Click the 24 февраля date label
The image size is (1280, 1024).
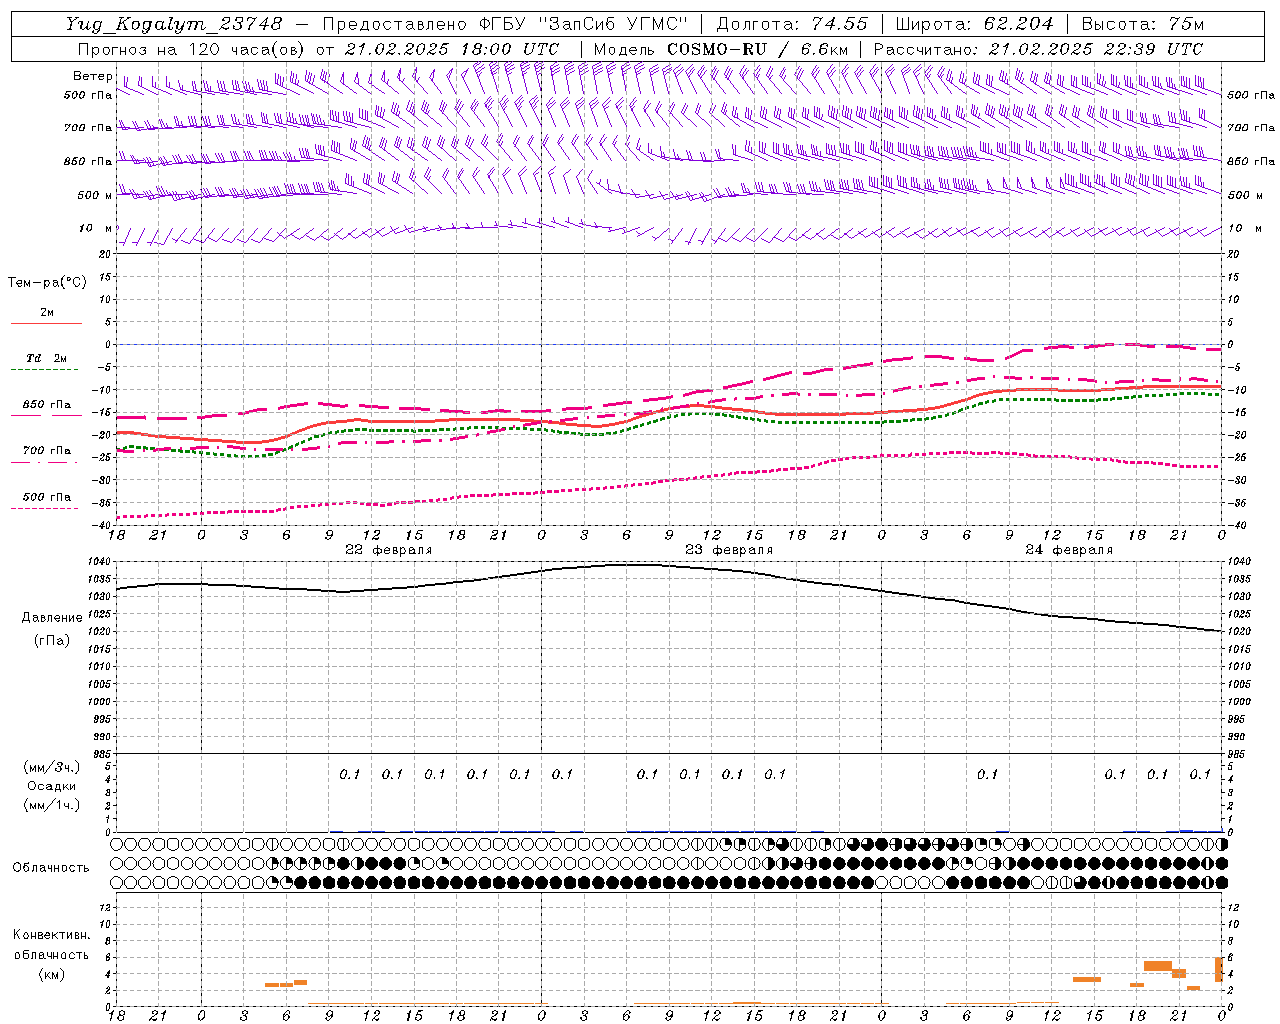tap(1069, 550)
